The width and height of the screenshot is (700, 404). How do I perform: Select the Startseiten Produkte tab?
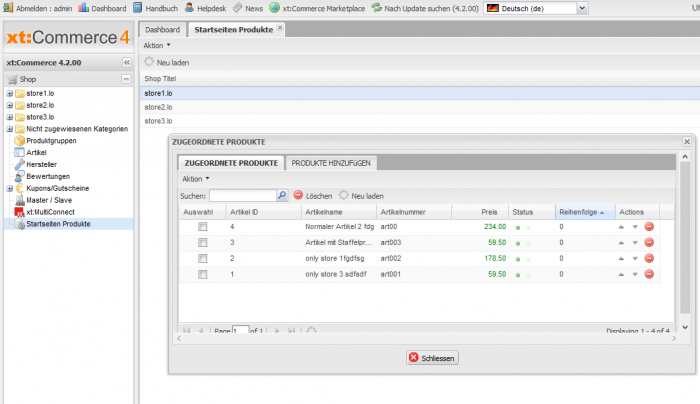[233, 29]
